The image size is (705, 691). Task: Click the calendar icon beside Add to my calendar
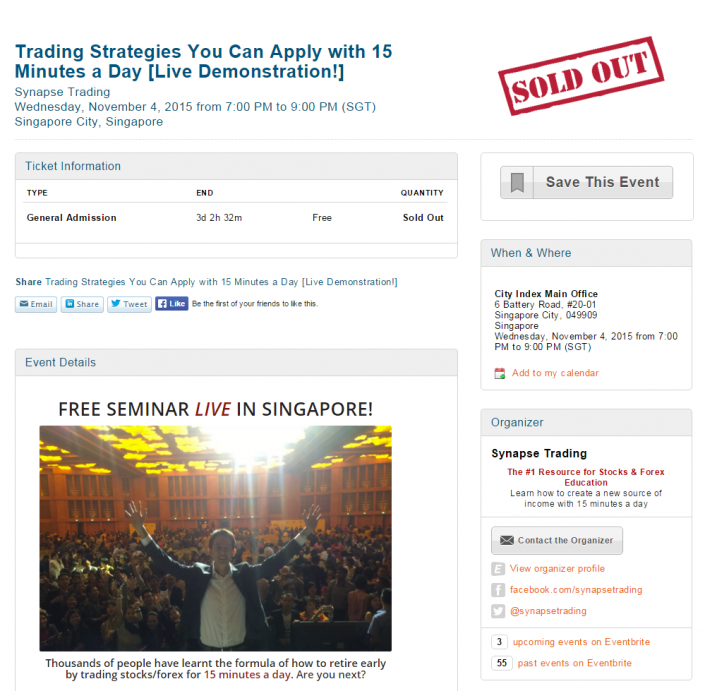tap(500, 373)
